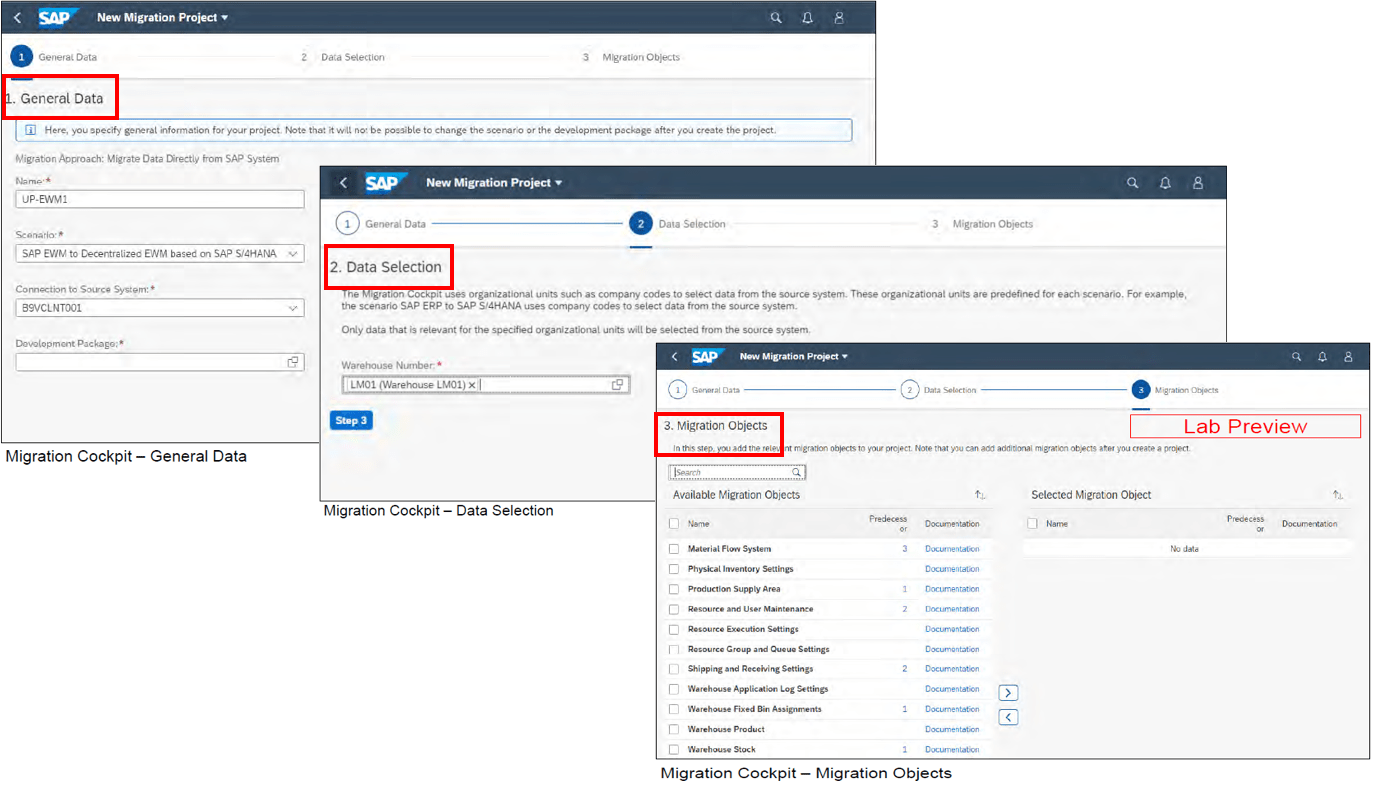Expand New Migration Project title in Migration Objects window

click(793, 356)
